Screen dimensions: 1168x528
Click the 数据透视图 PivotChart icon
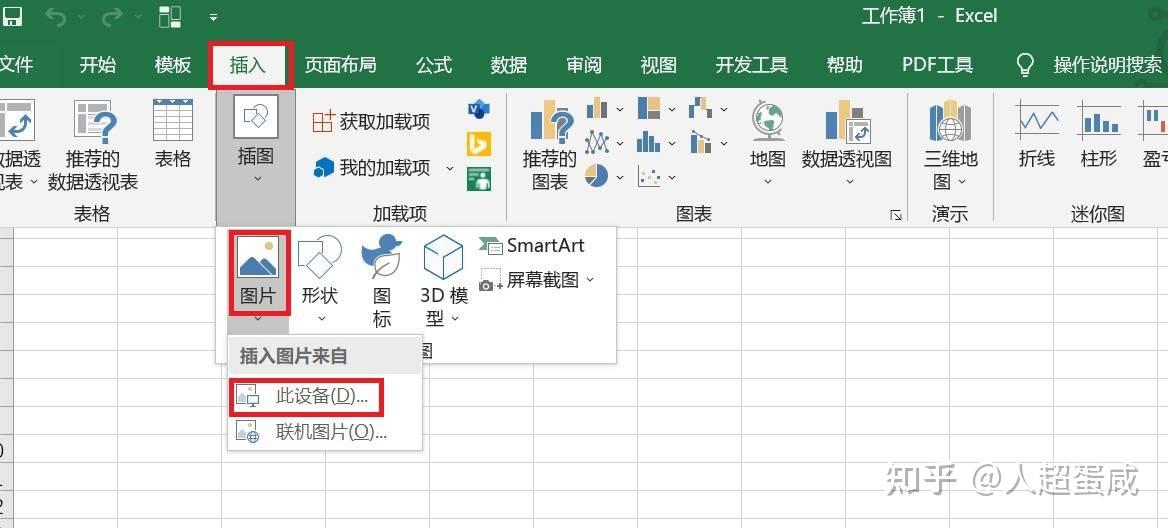click(848, 121)
